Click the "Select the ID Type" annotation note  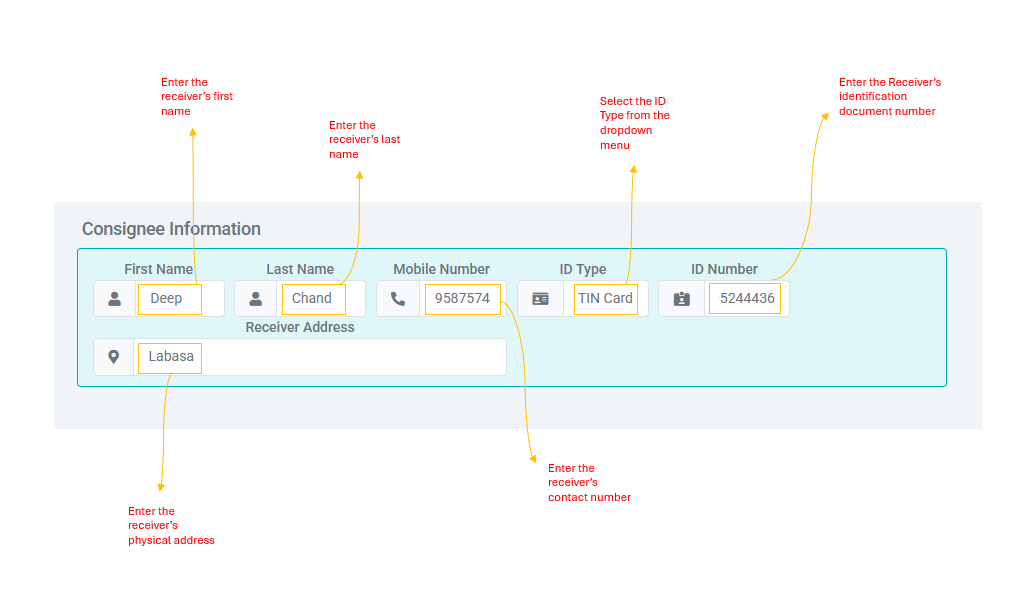(x=634, y=123)
